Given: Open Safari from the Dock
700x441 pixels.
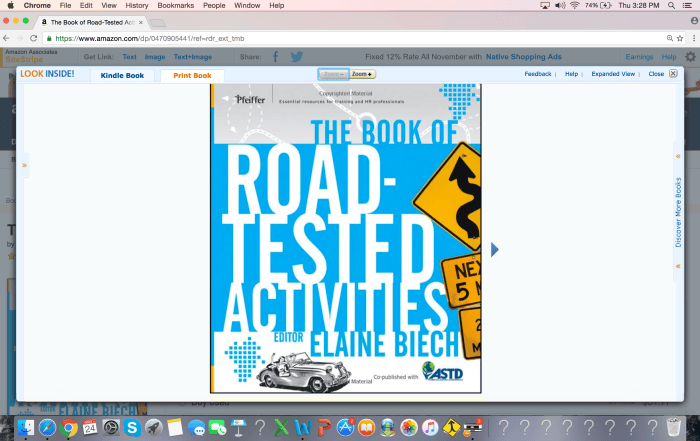Looking at the screenshot, I should pos(47,428).
